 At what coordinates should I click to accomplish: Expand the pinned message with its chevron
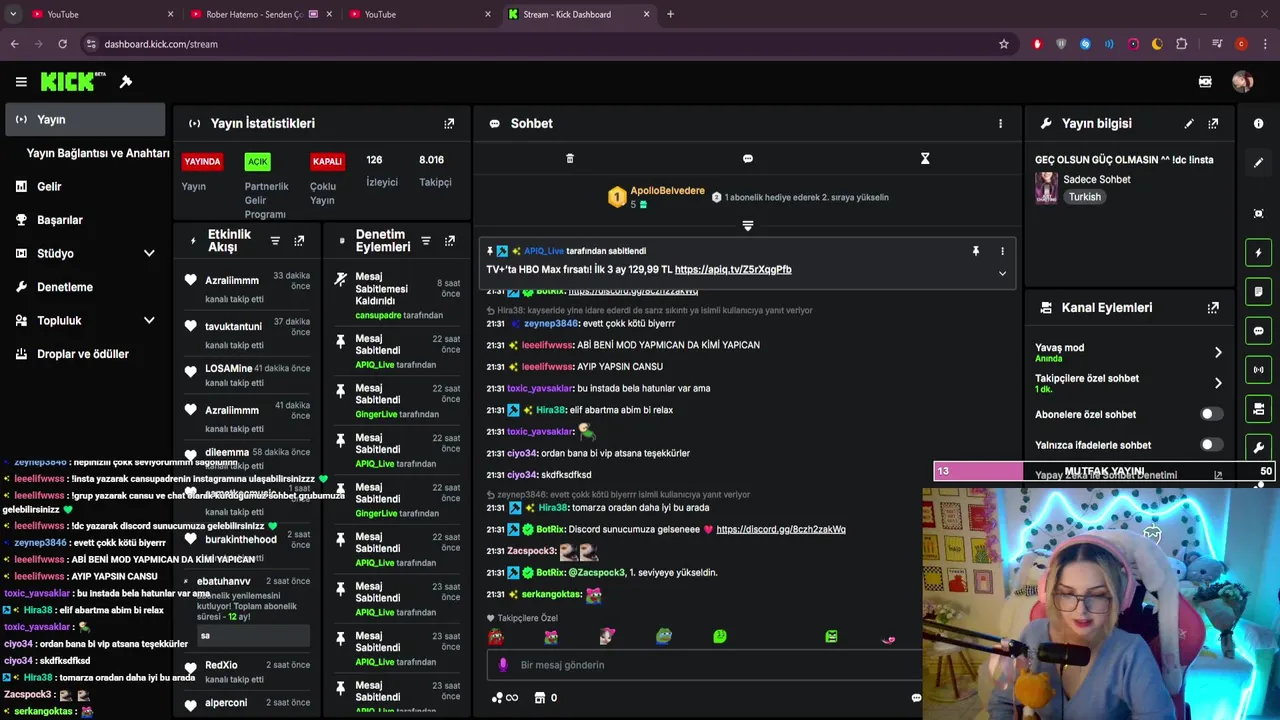pyautogui.click(x=1002, y=273)
